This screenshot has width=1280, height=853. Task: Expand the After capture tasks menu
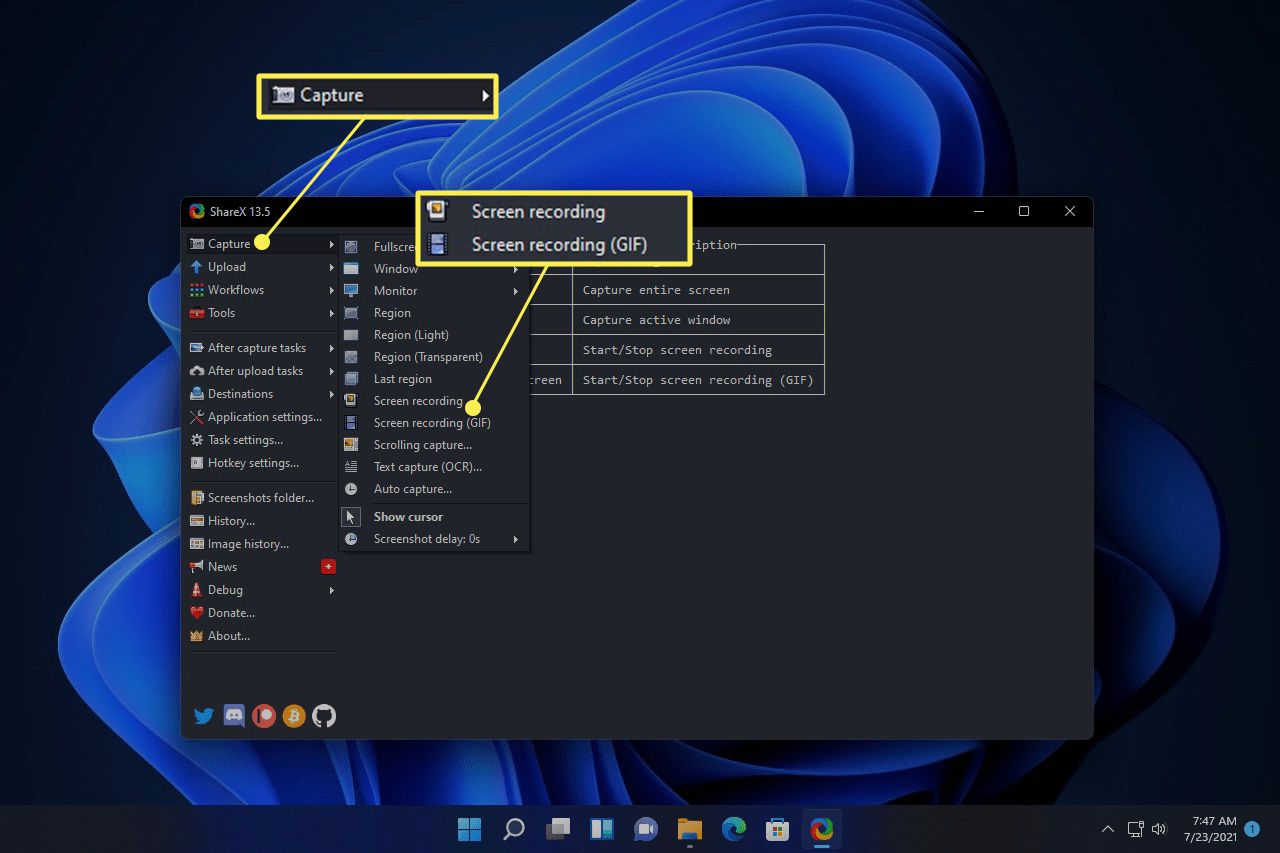(x=257, y=348)
